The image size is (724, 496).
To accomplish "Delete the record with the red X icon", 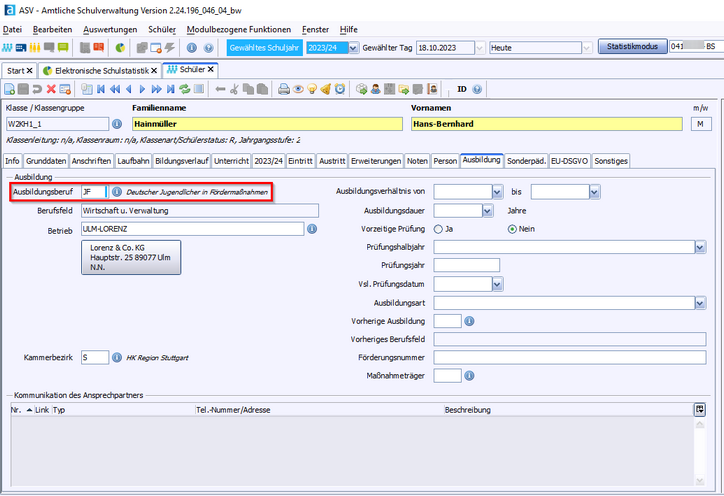I will pyautogui.click(x=51, y=89).
